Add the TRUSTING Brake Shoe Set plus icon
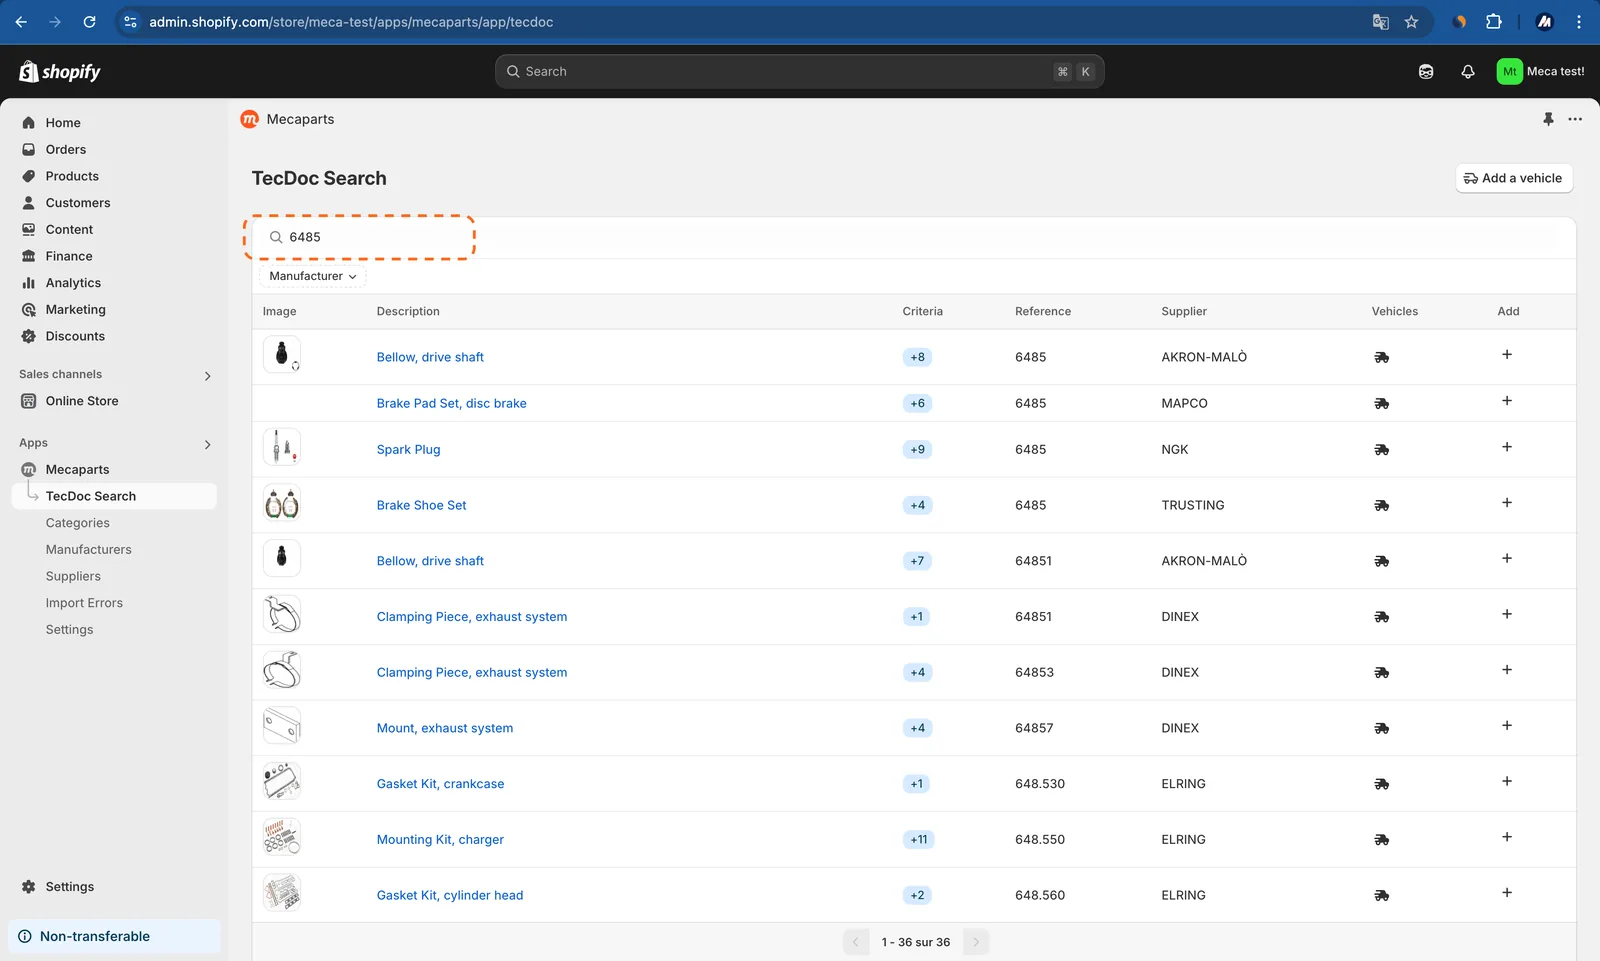1600x961 pixels. click(x=1506, y=503)
